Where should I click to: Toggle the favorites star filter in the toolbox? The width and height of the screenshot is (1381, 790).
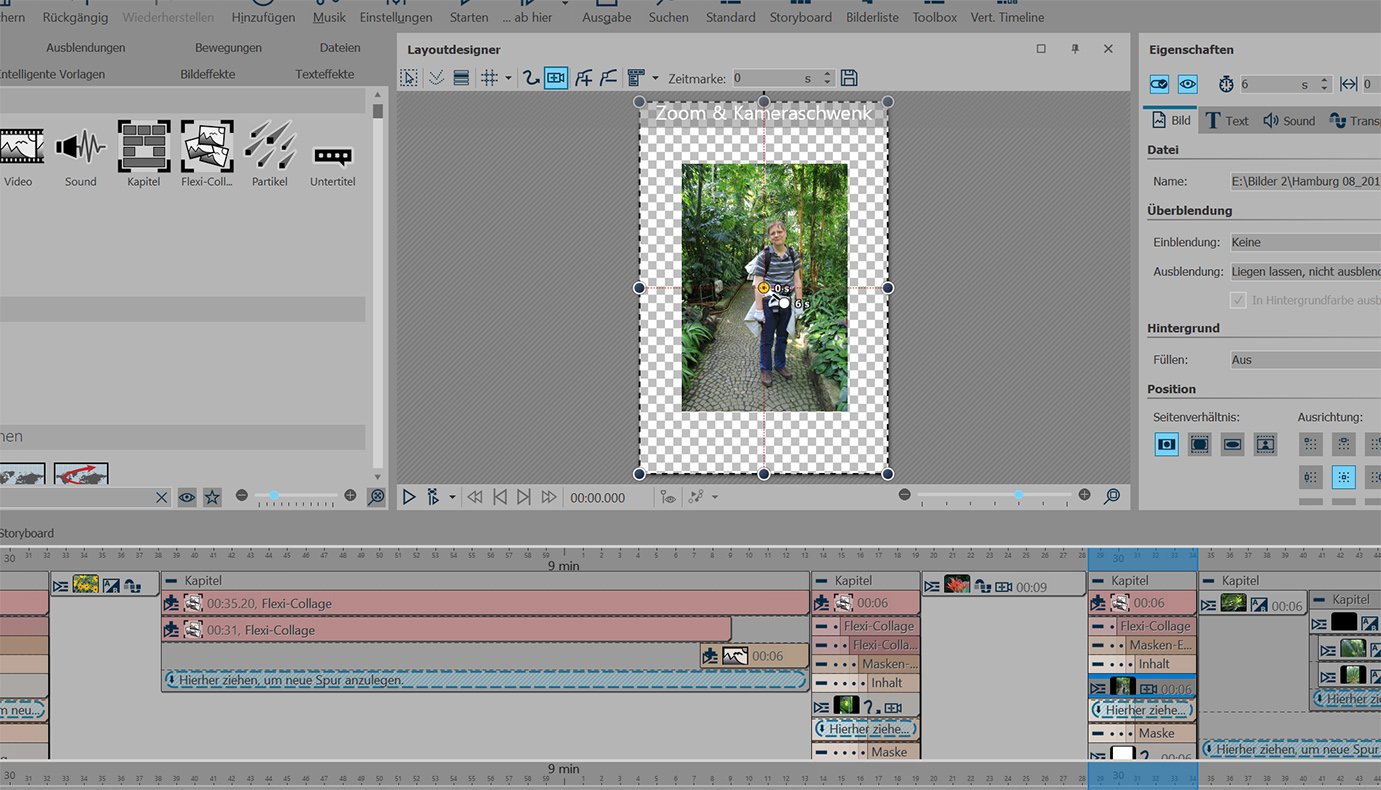point(212,497)
